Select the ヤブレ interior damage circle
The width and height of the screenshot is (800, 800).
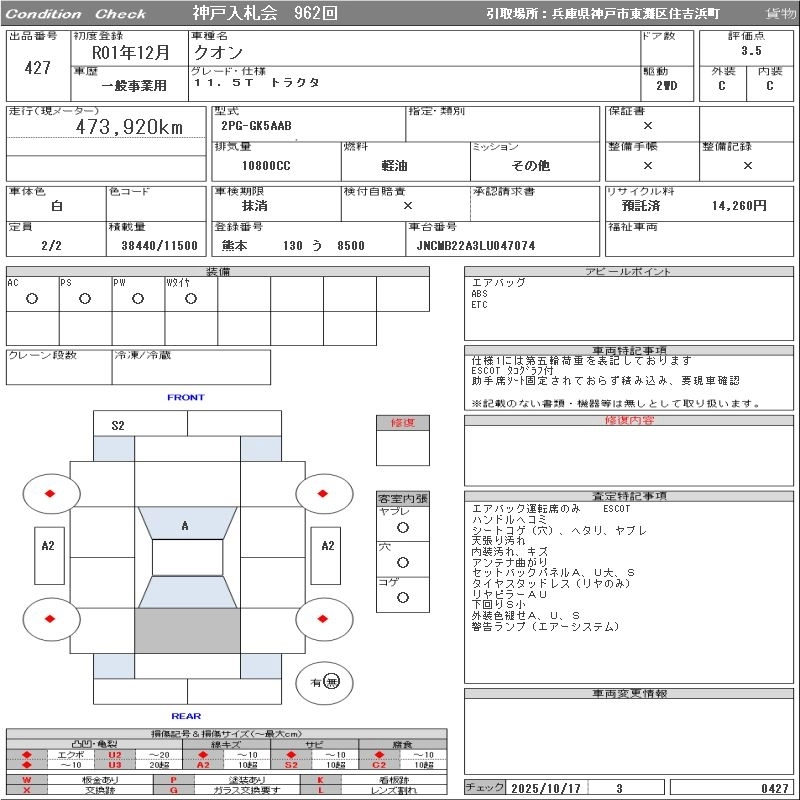pos(402,527)
